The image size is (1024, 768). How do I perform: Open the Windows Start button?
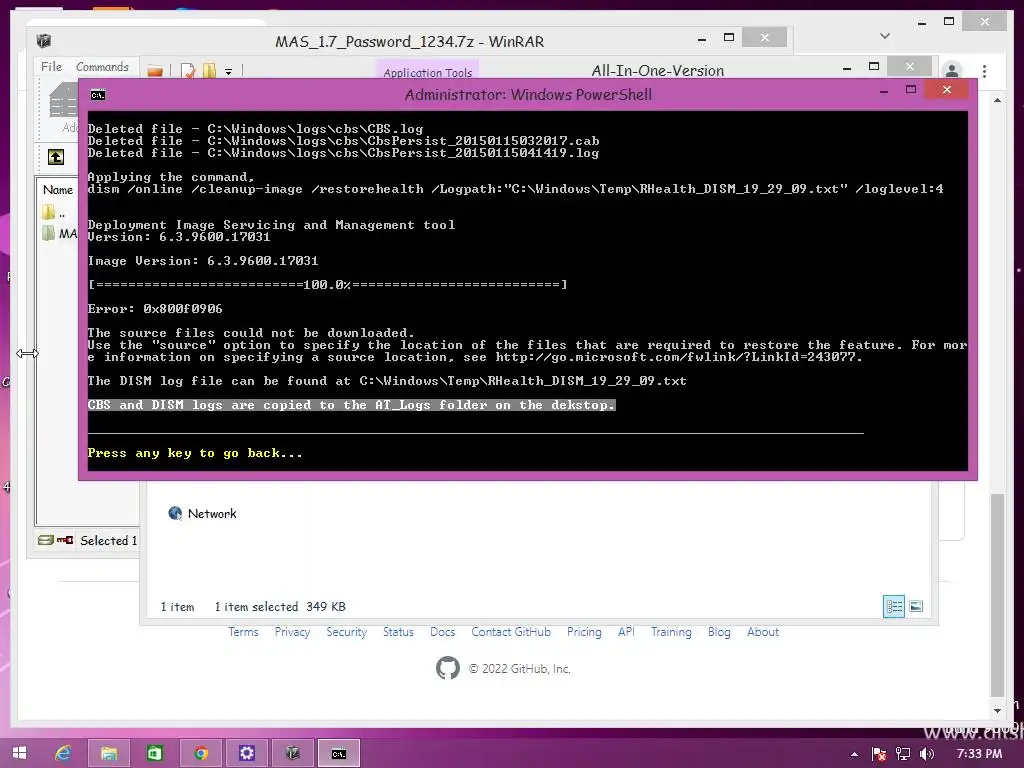[19, 753]
